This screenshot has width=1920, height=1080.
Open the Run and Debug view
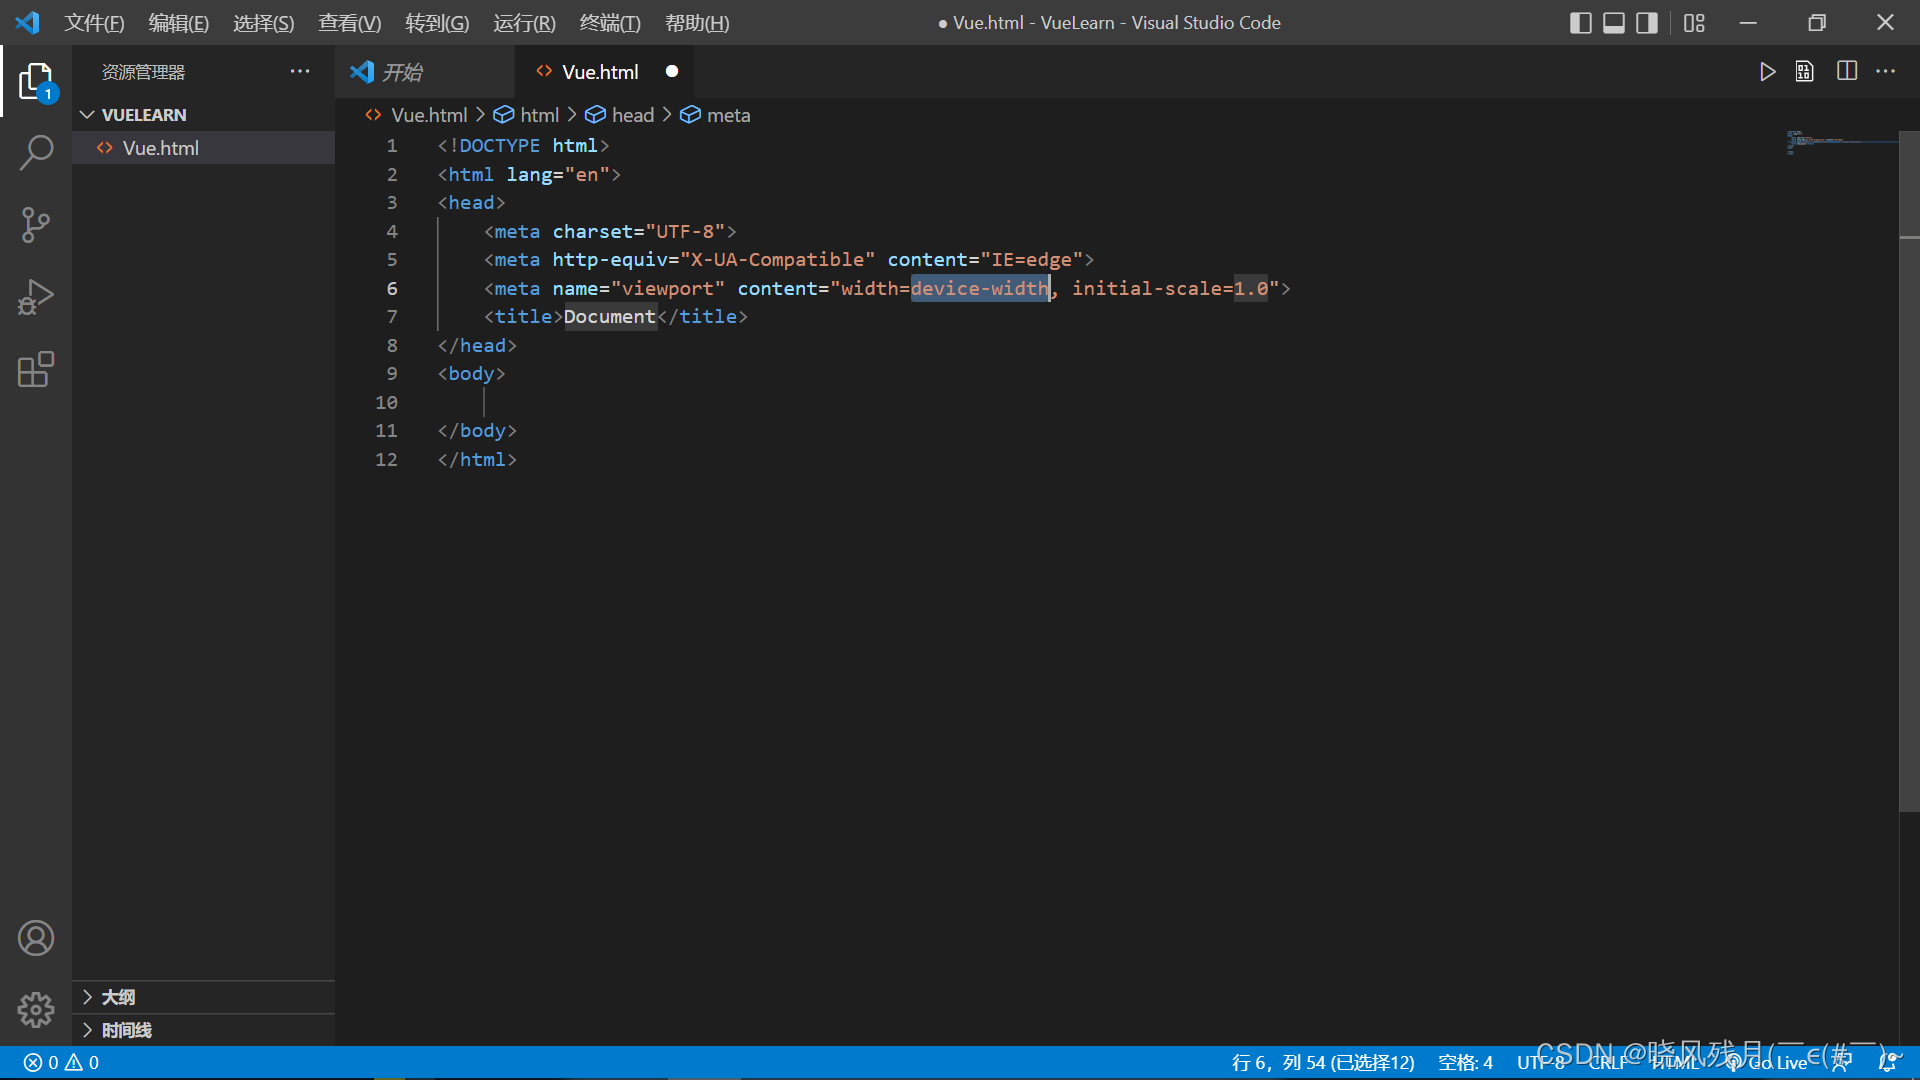36,297
